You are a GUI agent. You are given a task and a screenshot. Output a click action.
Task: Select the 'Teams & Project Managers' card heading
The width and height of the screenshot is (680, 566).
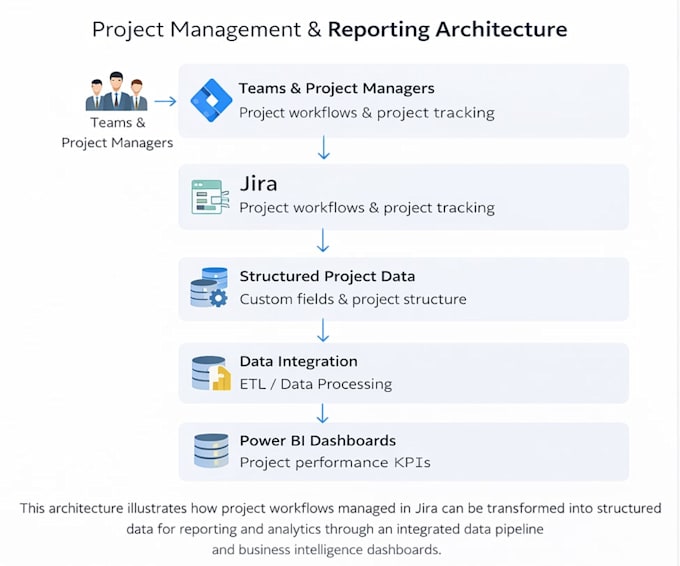337,88
